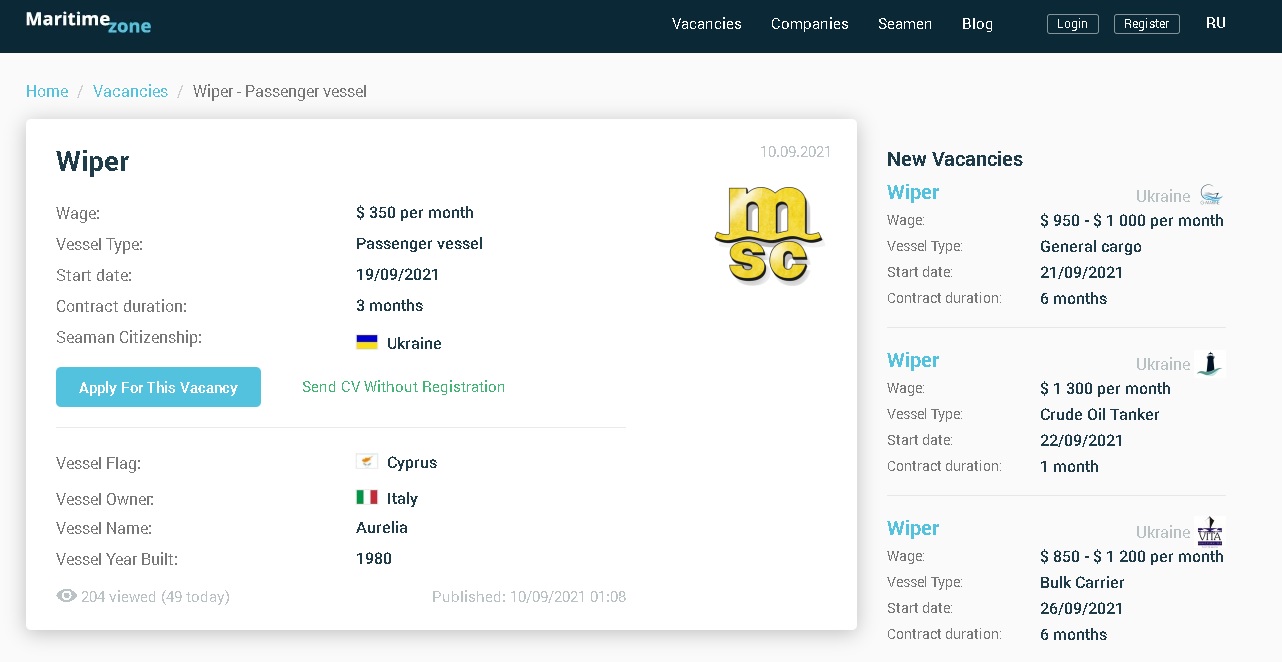The width and height of the screenshot is (1282, 662).
Task: Click the Italy flag icon
Action: (x=367, y=497)
